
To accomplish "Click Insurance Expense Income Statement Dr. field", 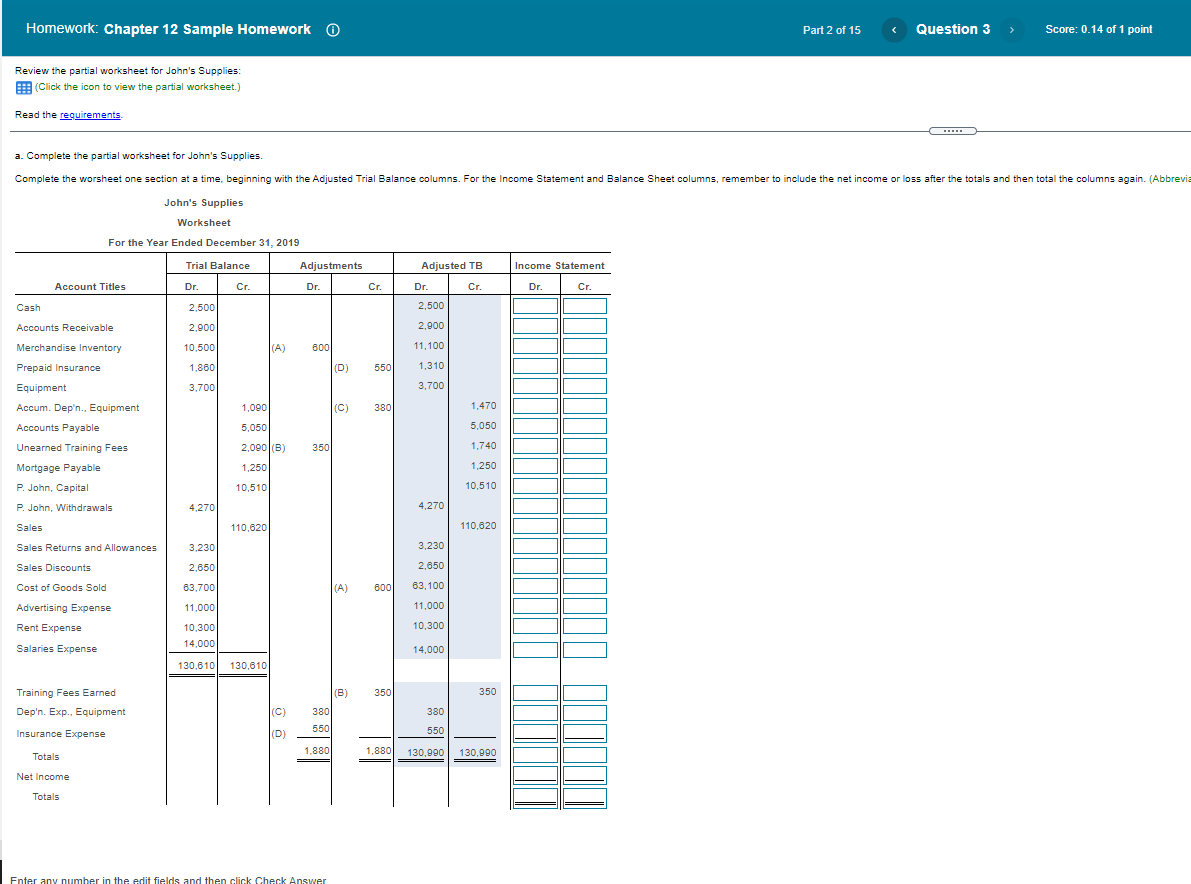I will (535, 733).
